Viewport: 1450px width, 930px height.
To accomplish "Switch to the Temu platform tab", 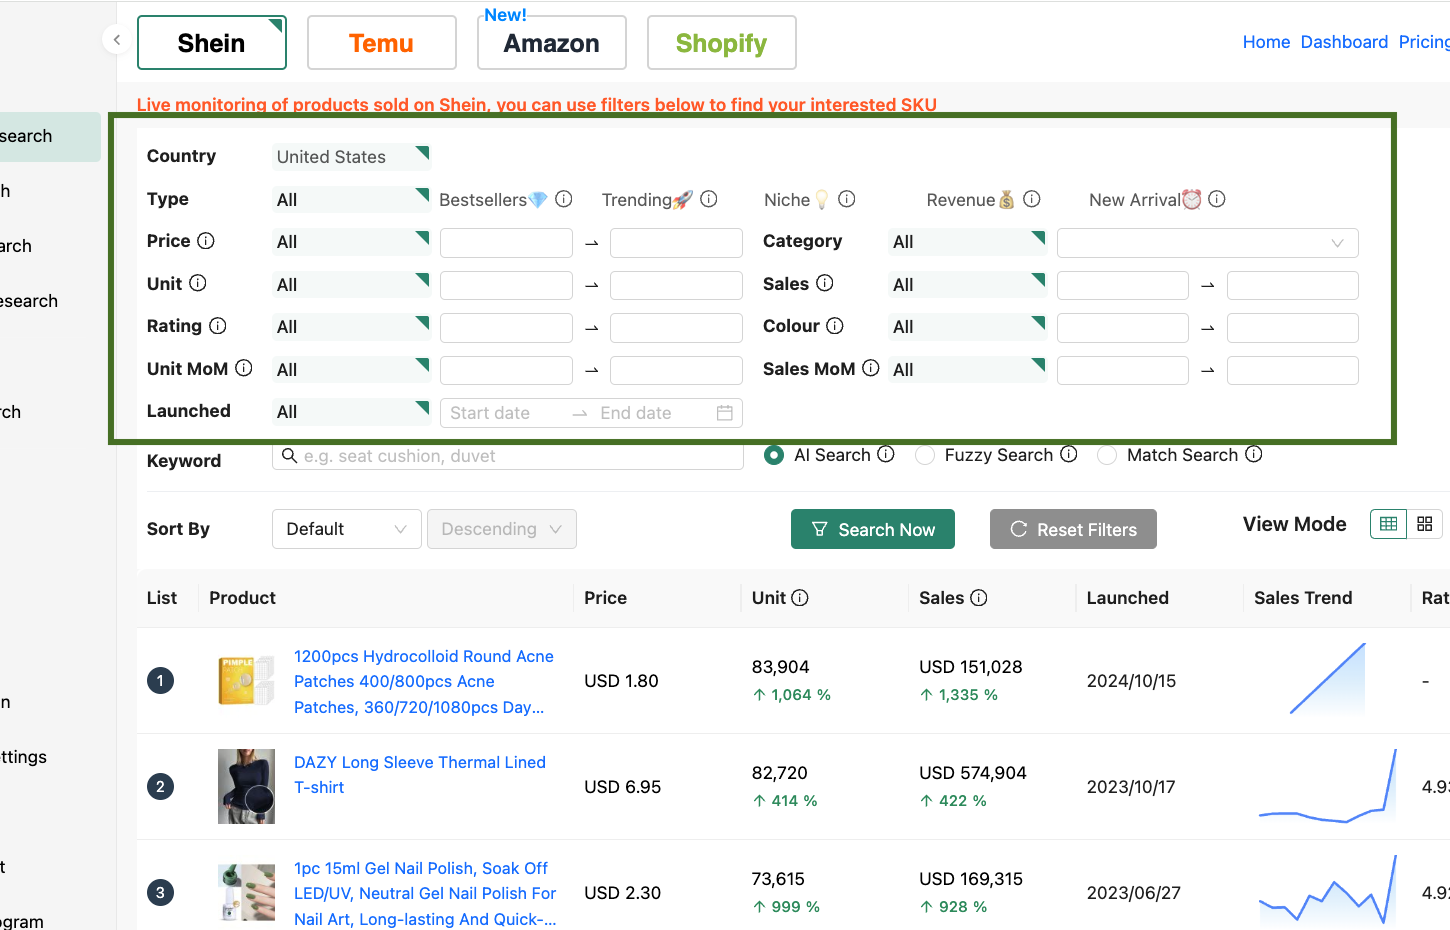I will tap(381, 43).
